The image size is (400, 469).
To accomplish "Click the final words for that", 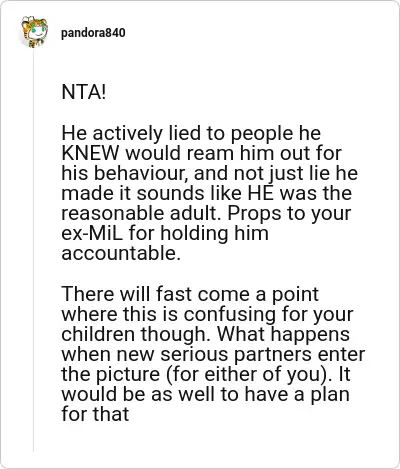I will click(95, 414).
